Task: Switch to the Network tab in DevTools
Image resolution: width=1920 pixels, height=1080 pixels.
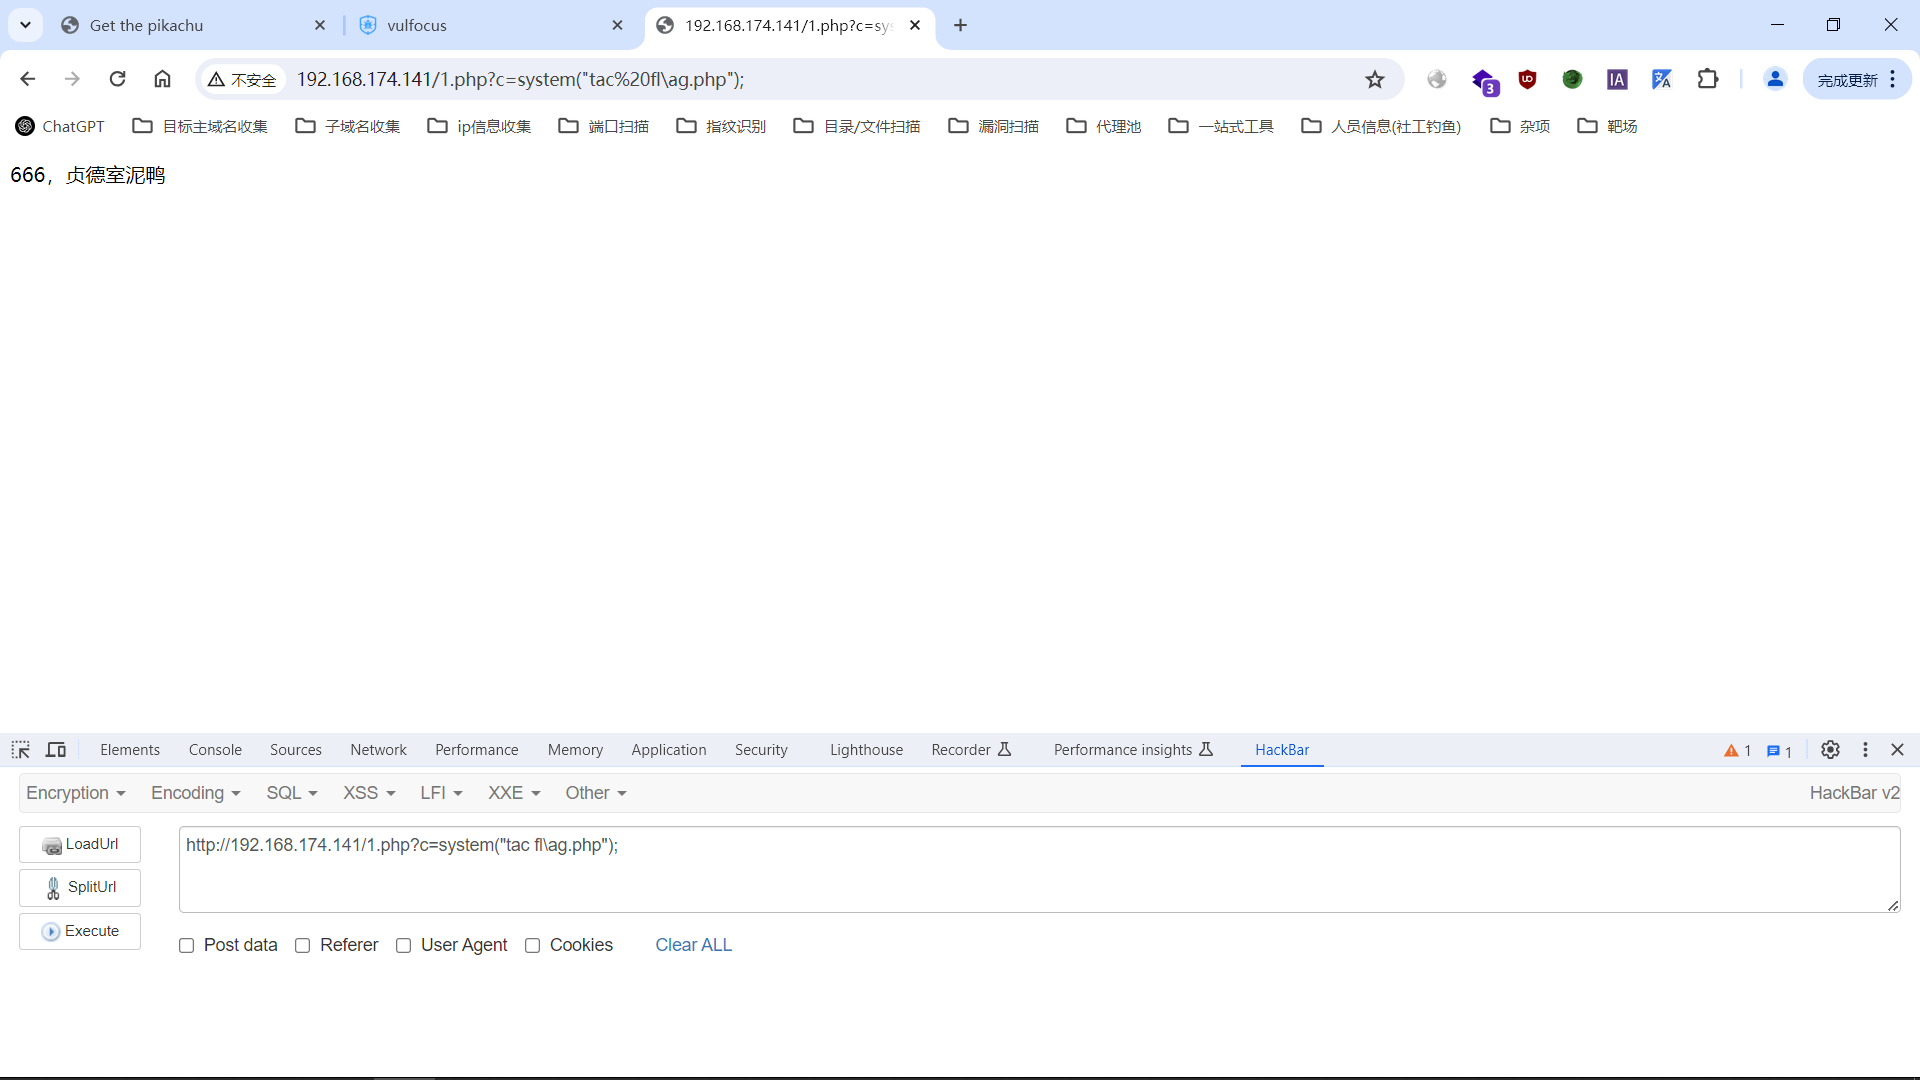Action: tap(378, 750)
